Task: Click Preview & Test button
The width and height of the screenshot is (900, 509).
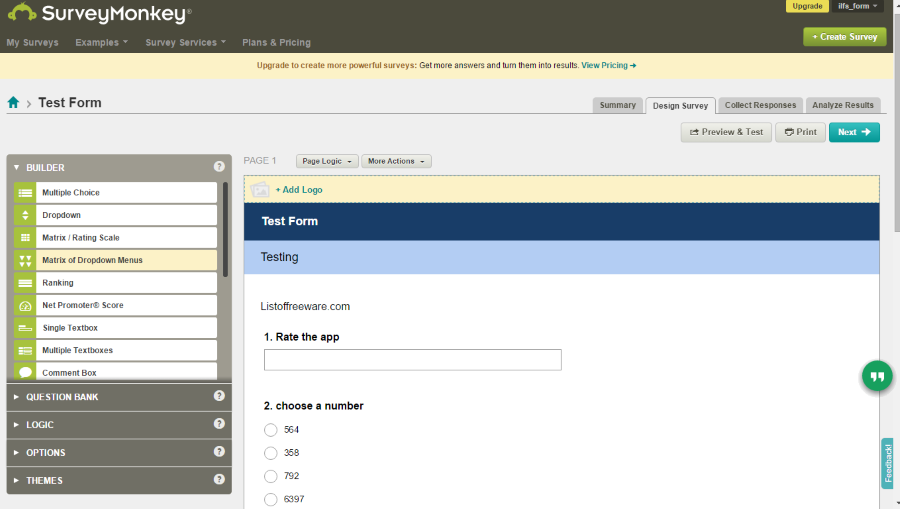Action: (726, 132)
